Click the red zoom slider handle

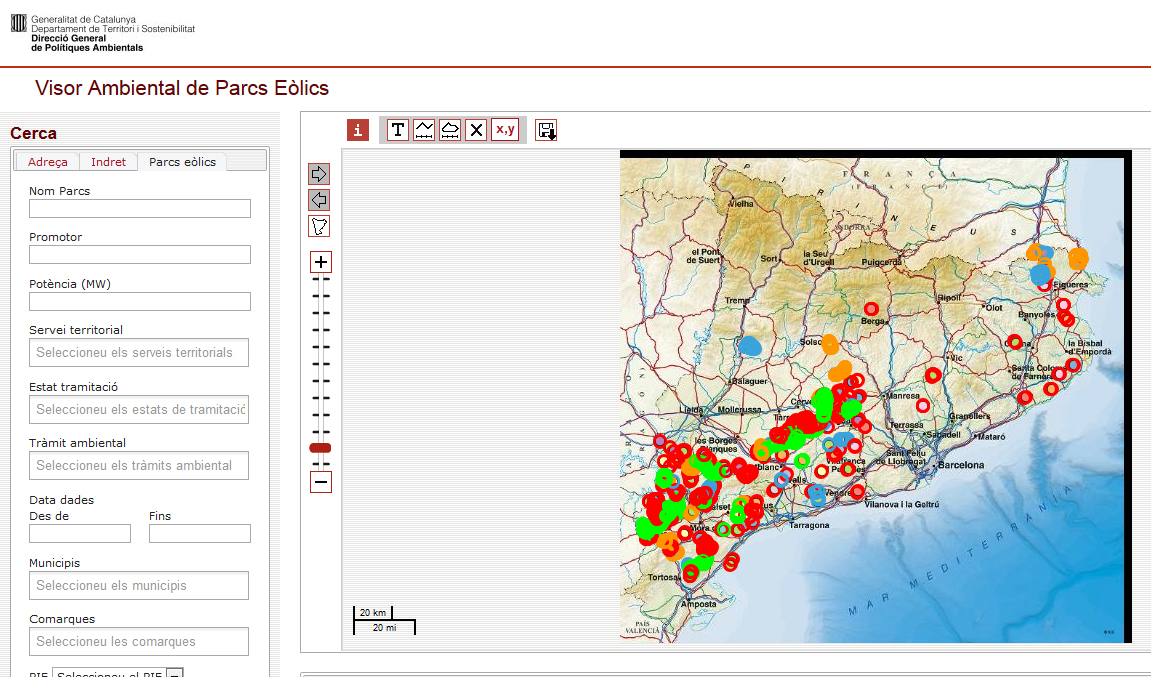(320, 448)
